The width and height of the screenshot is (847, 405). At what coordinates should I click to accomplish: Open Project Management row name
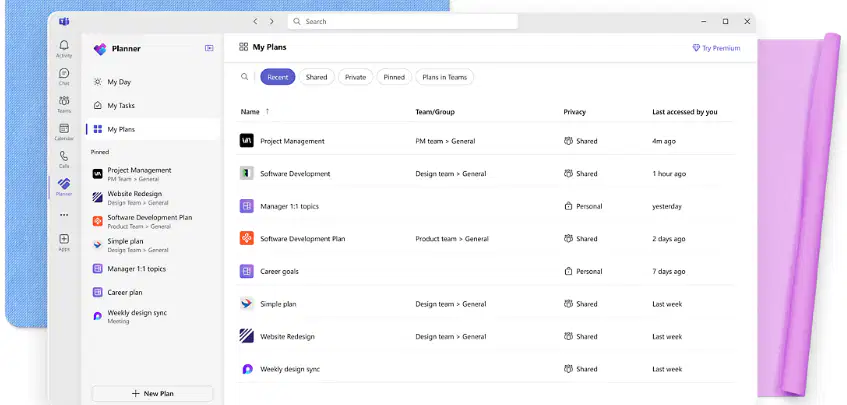292,141
